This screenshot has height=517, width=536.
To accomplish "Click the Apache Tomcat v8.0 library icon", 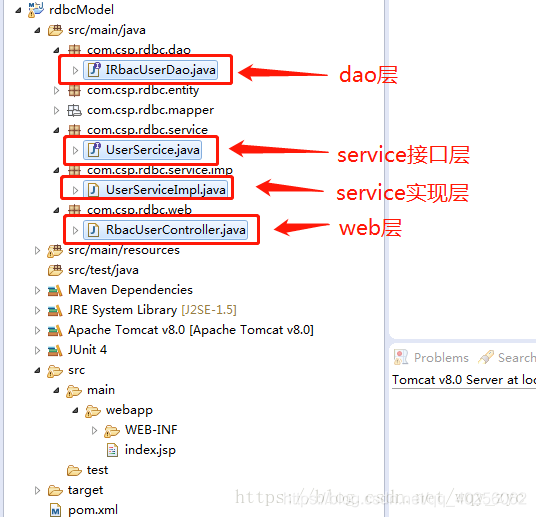I will click(x=55, y=331).
